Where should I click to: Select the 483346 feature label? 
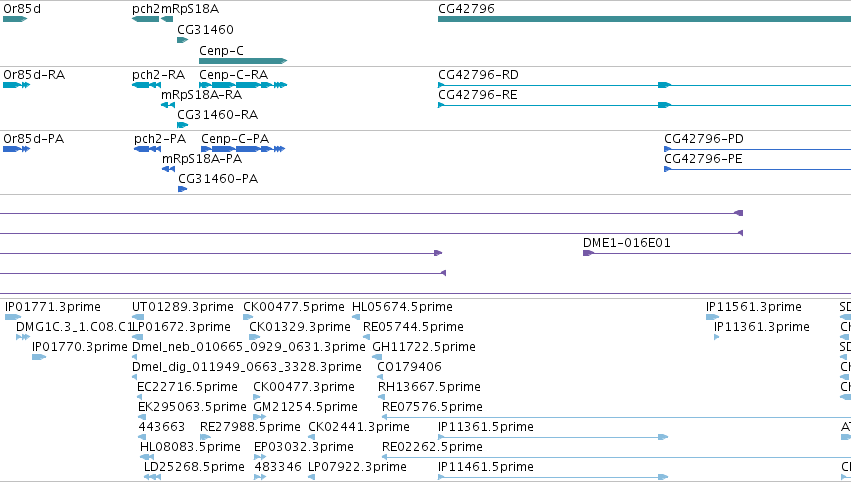click(x=278, y=468)
